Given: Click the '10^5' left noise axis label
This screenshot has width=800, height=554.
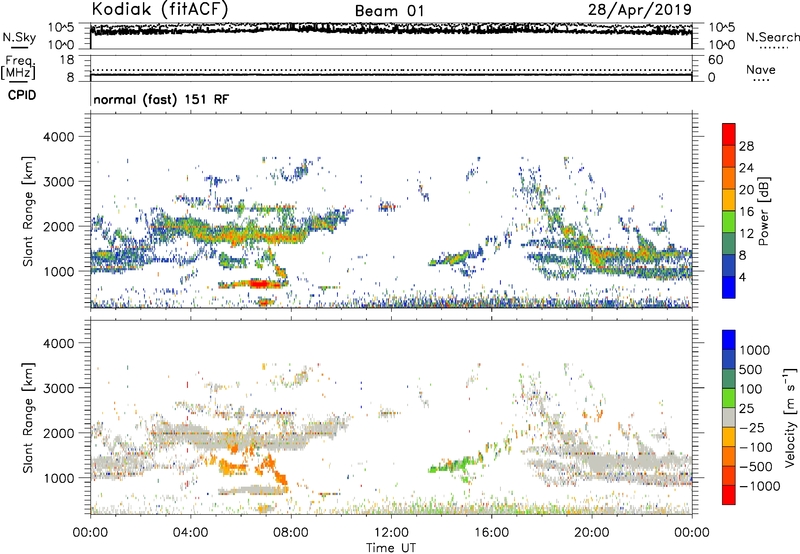Looking at the screenshot, I should pyautogui.click(x=61, y=27).
